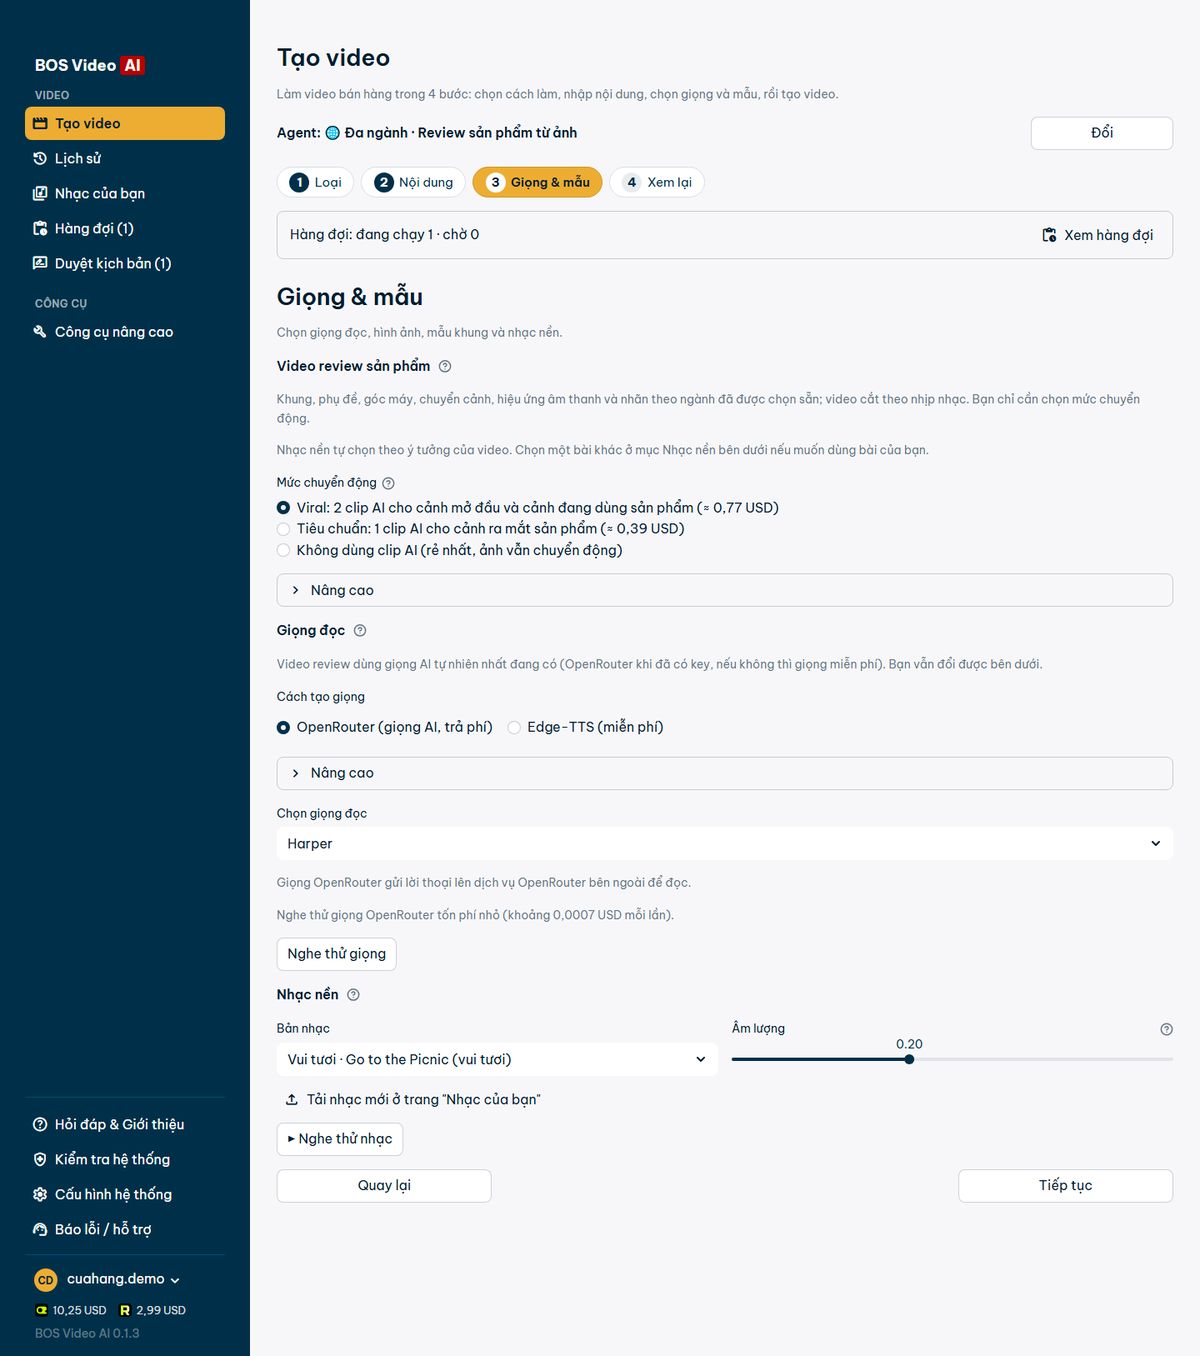Open Duyệt kịch bản (1) in sidebar

[125, 263]
